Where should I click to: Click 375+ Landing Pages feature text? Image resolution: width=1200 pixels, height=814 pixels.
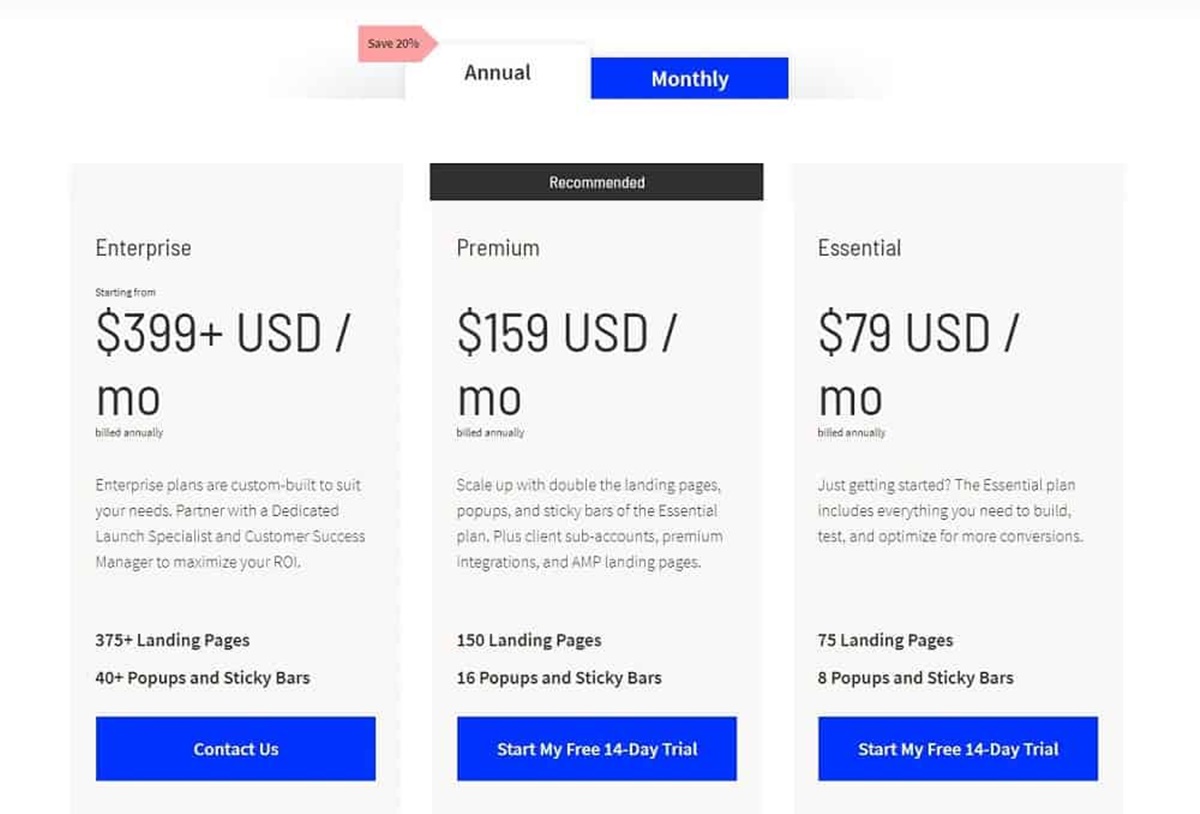pyautogui.click(x=172, y=640)
